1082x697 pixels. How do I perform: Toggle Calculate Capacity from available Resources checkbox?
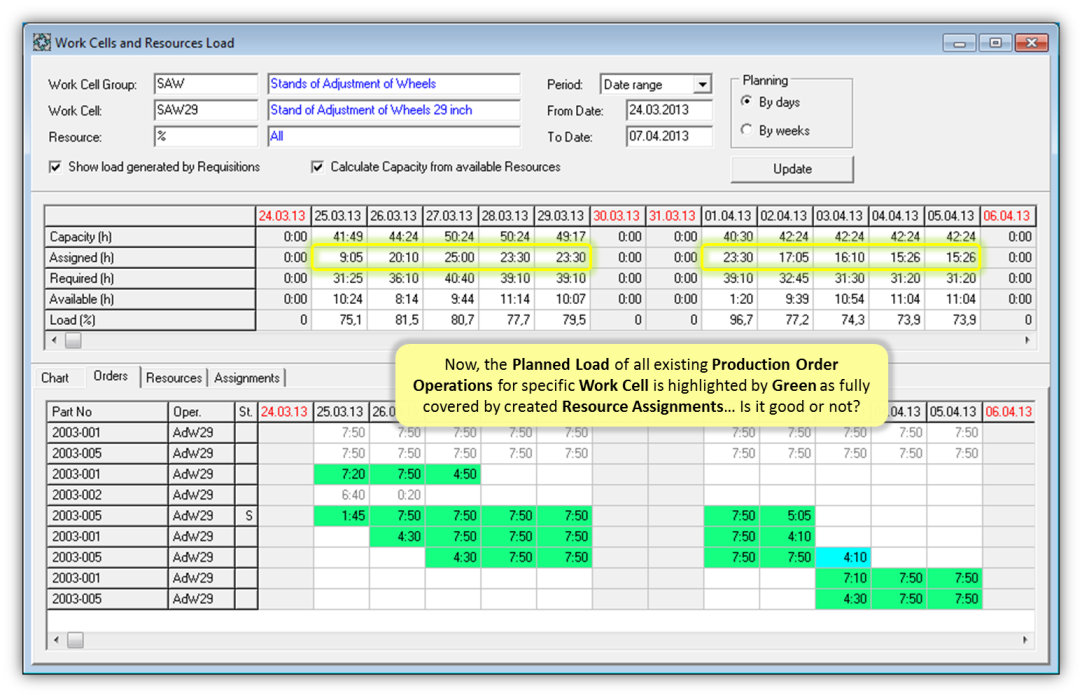[x=317, y=167]
